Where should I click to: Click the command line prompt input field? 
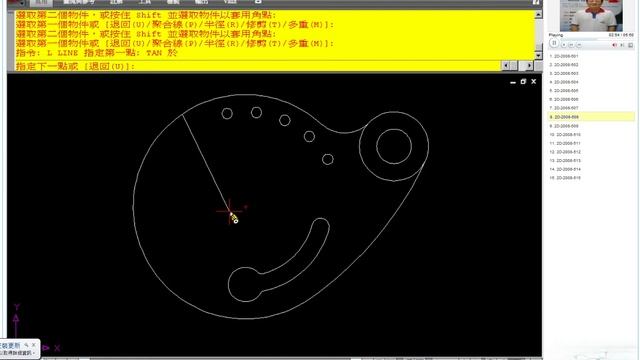pyautogui.click(x=257, y=66)
